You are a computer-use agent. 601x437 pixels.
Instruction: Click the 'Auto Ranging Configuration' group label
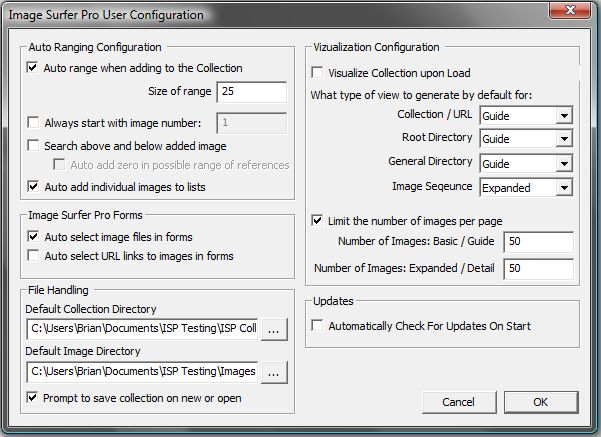coord(95,47)
